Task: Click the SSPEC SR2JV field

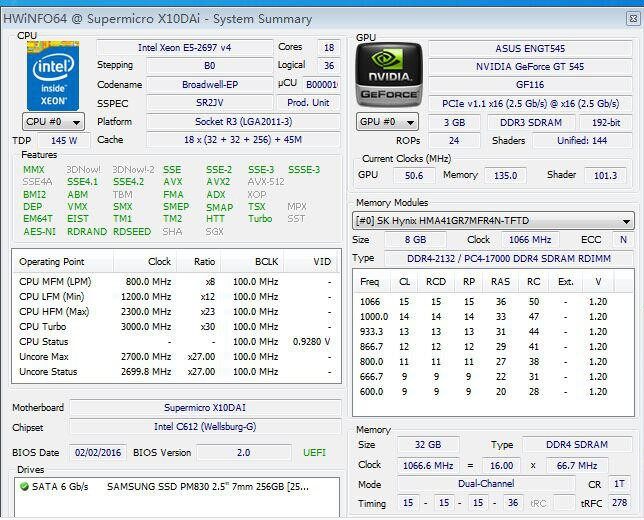Action: [209, 103]
